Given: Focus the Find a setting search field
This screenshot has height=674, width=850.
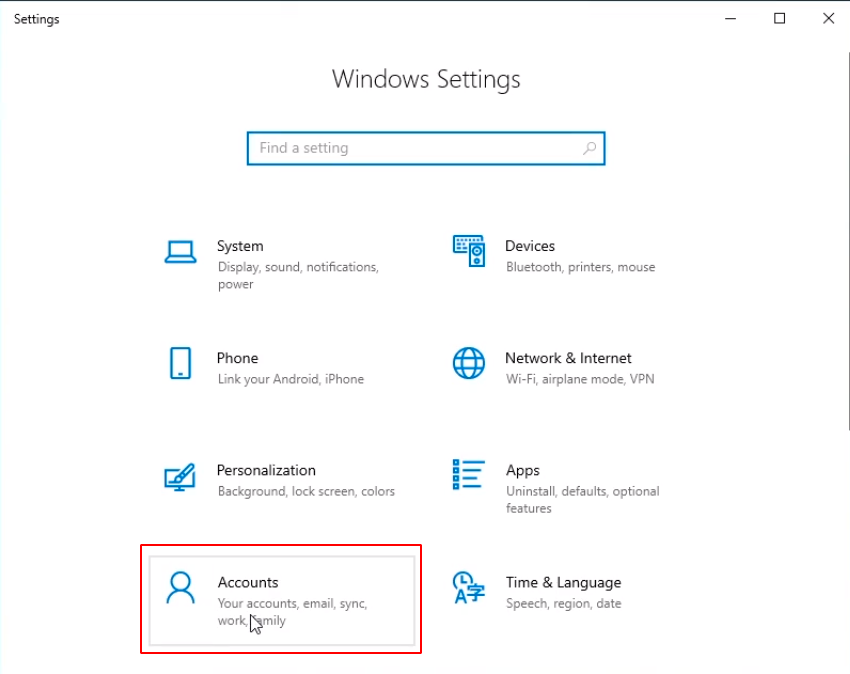Looking at the screenshot, I should [410, 148].
